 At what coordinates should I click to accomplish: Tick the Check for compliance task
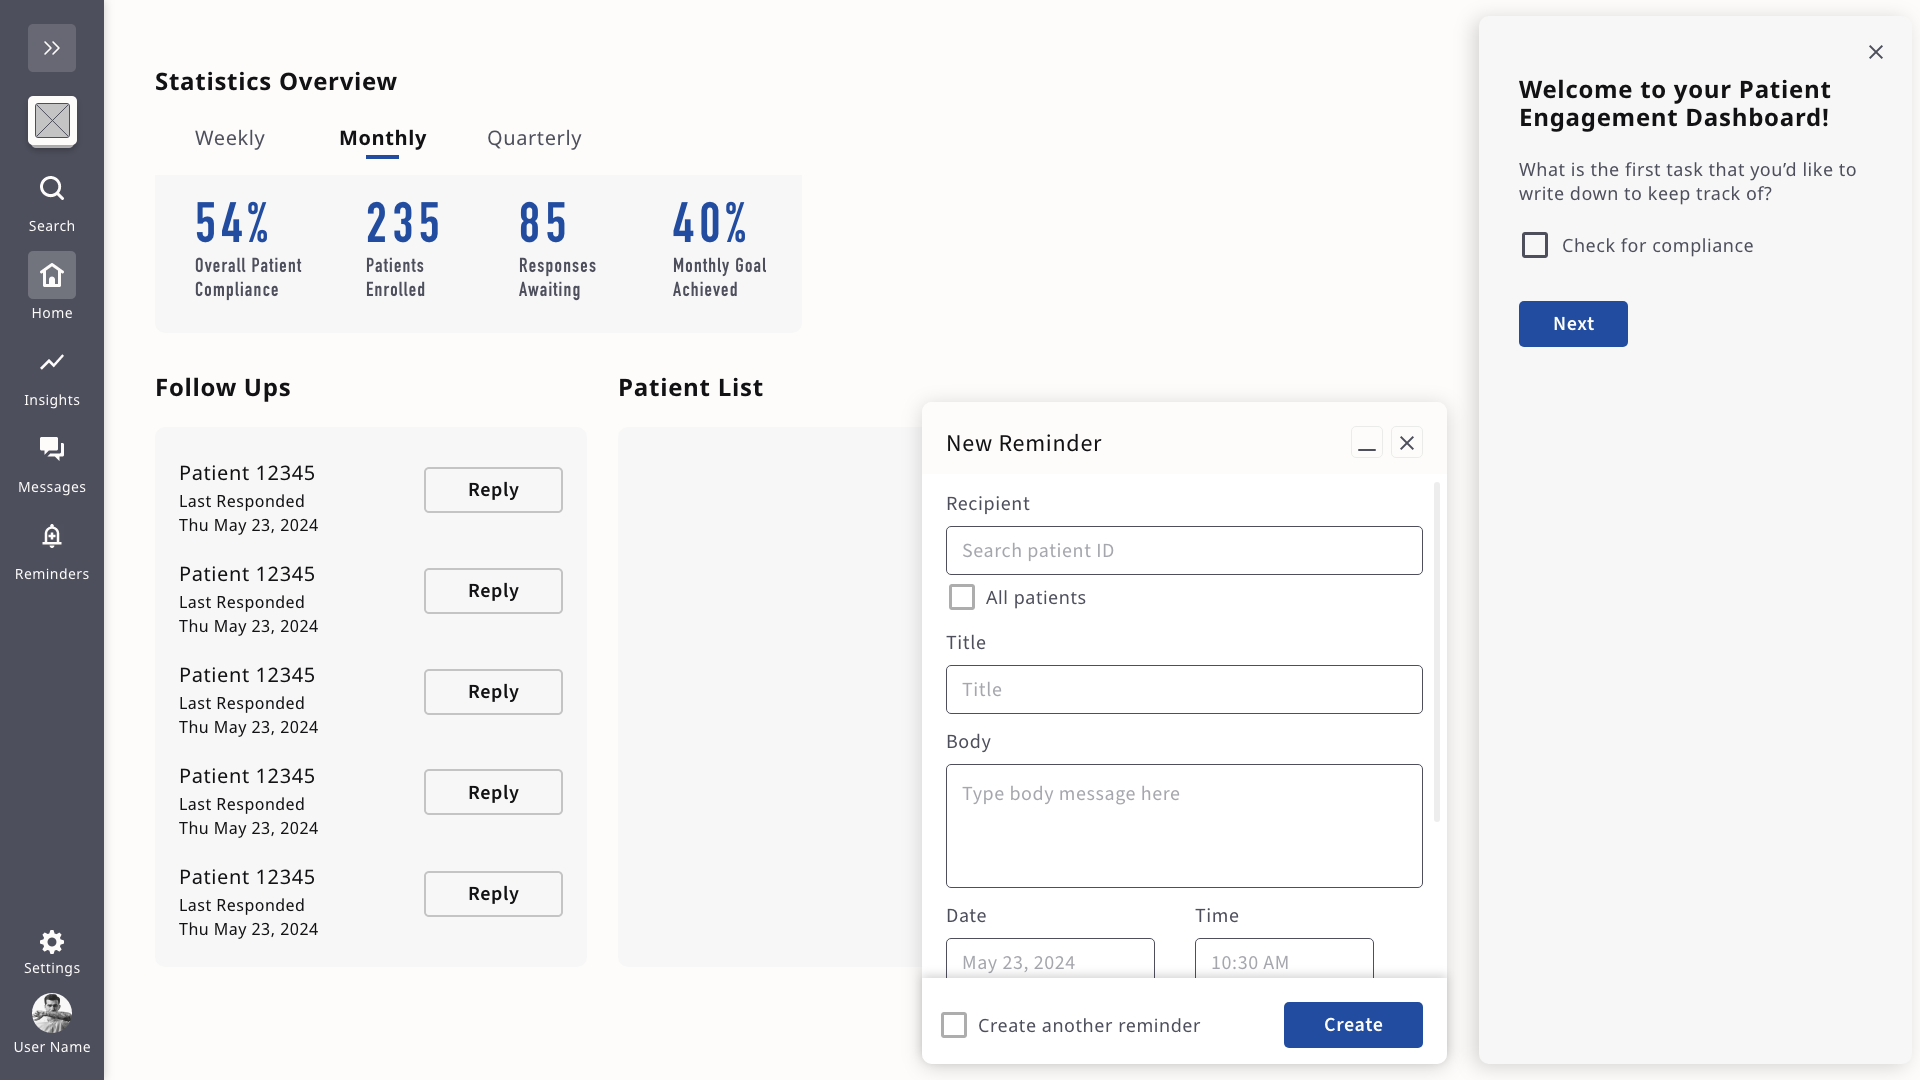1535,245
